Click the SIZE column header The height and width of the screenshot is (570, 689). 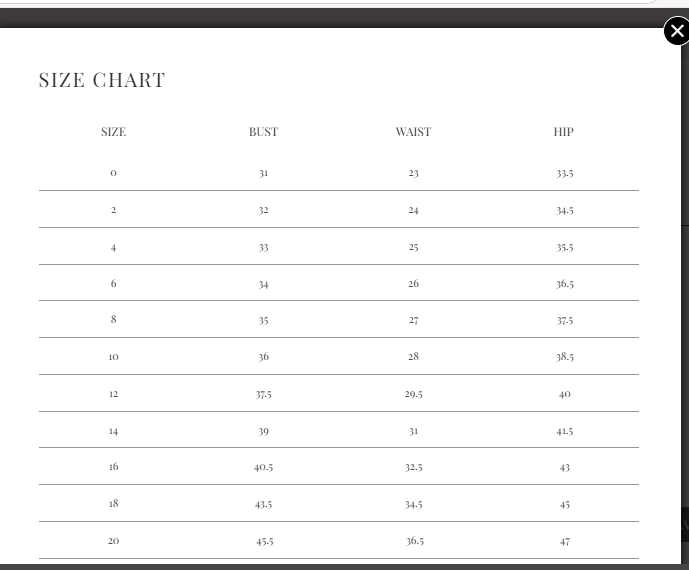click(x=113, y=132)
